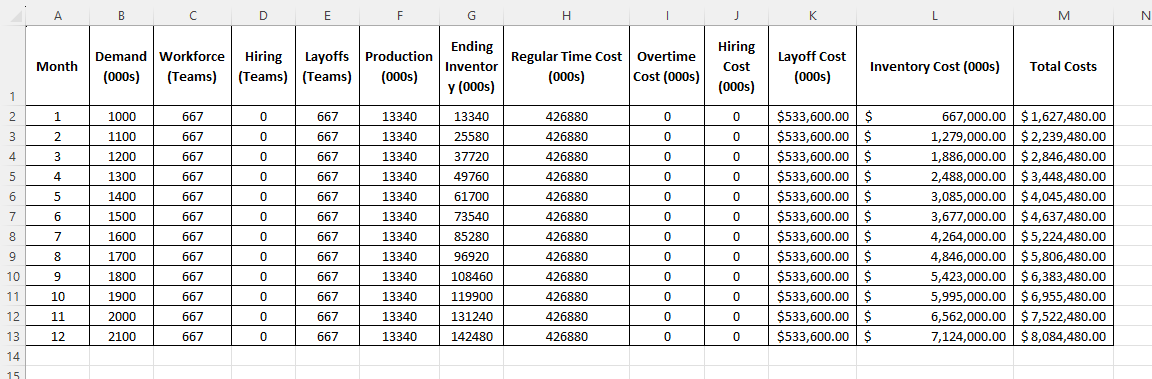This screenshot has height=379, width=1152.
Task: Click the Regular Time Cost header cell
Action: (x=566, y=66)
